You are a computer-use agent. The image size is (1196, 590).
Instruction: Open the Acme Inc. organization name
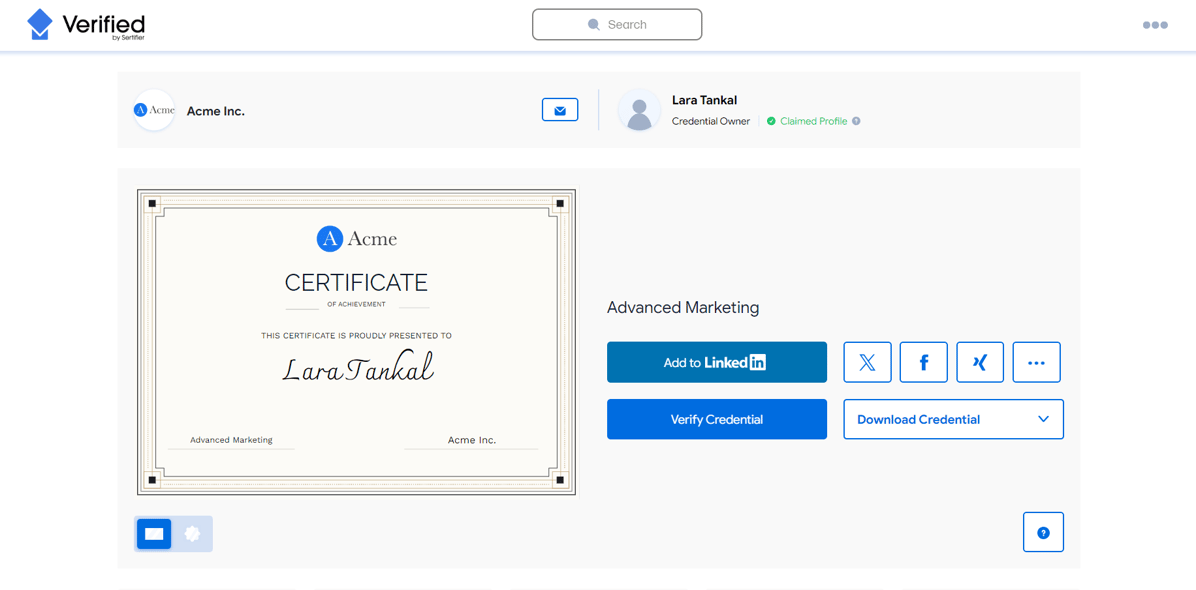tap(215, 110)
